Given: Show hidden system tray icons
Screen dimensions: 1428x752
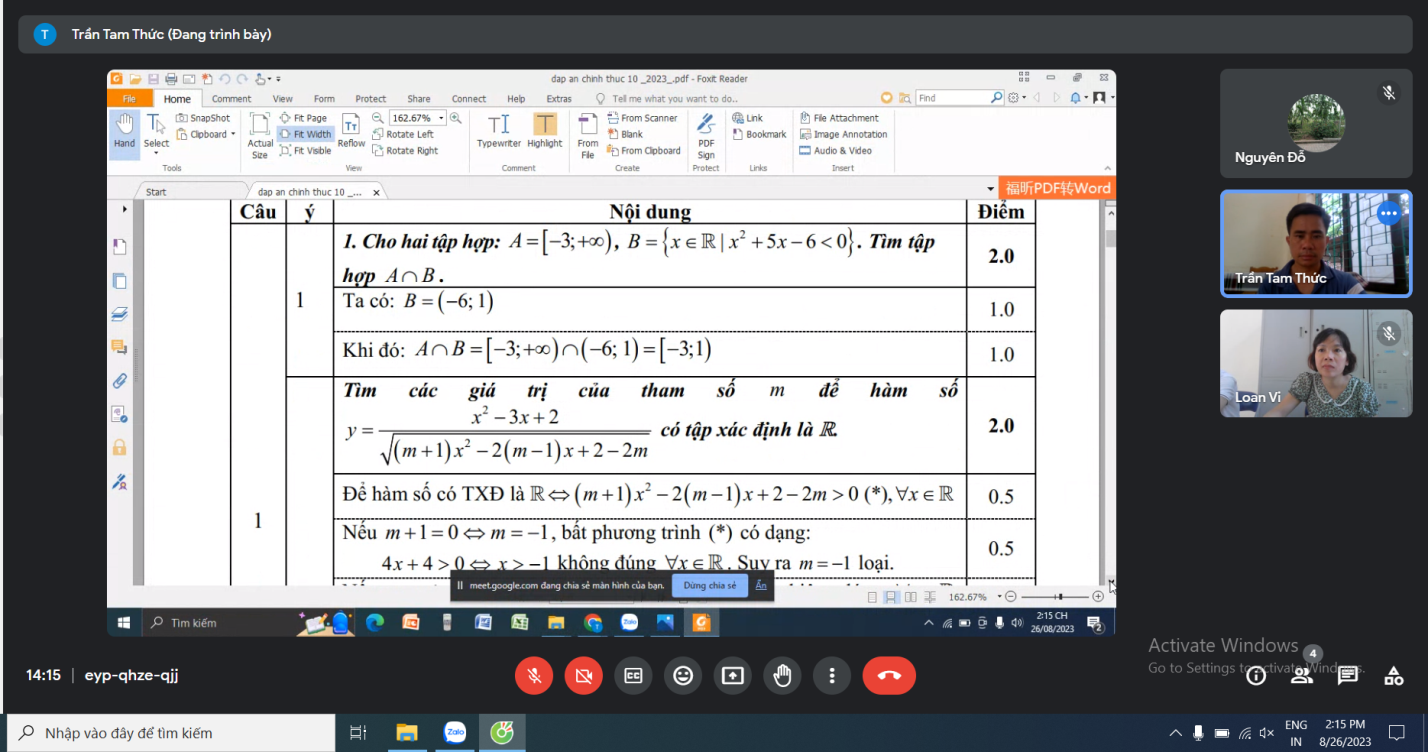Looking at the screenshot, I should (1176, 733).
